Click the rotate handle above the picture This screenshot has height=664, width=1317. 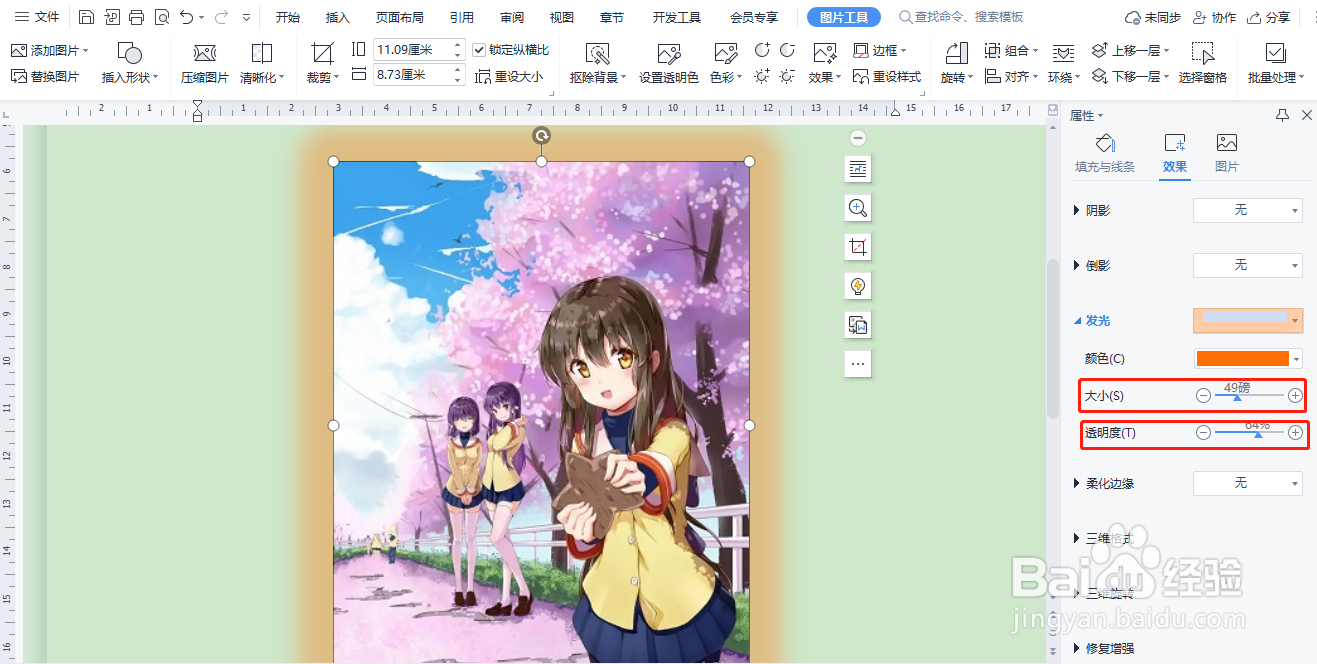[x=541, y=136]
